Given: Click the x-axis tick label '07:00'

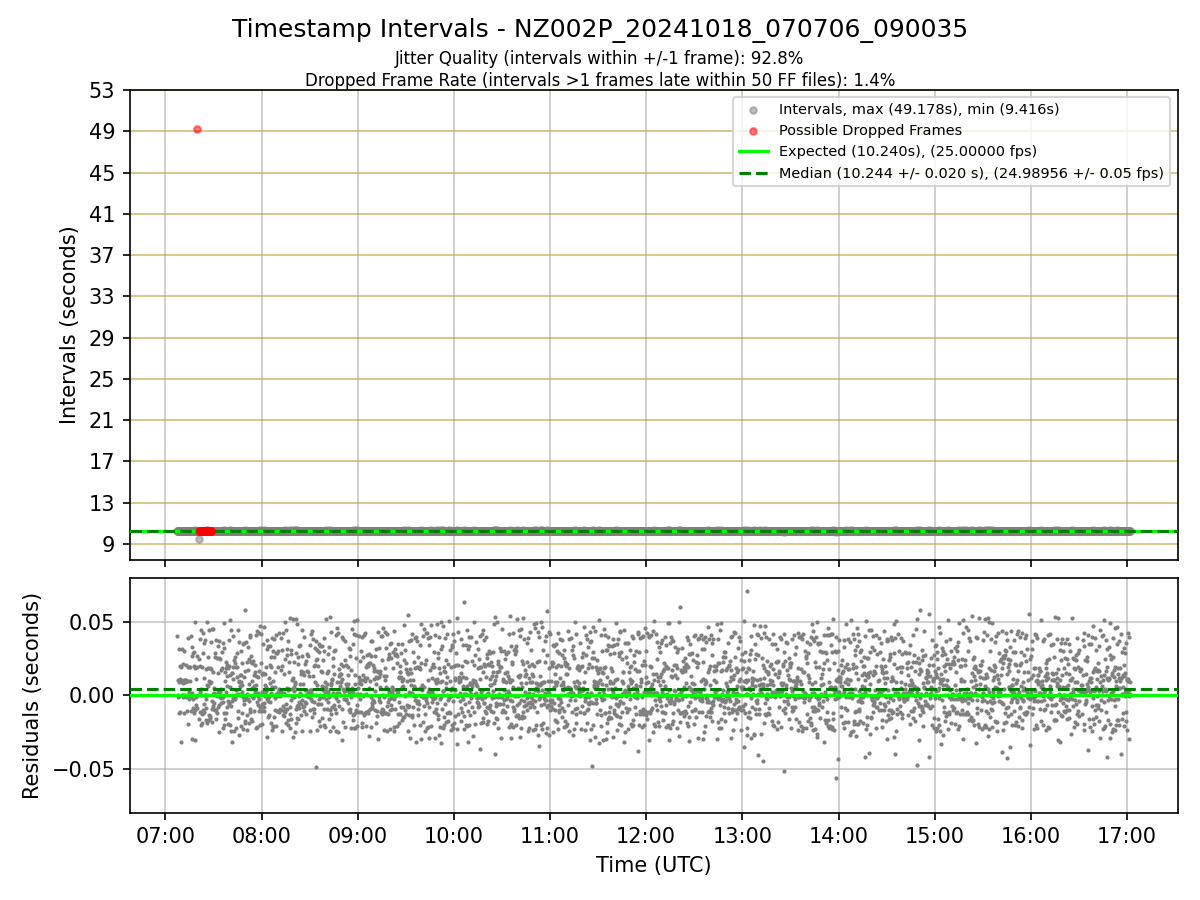Looking at the screenshot, I should [x=165, y=835].
